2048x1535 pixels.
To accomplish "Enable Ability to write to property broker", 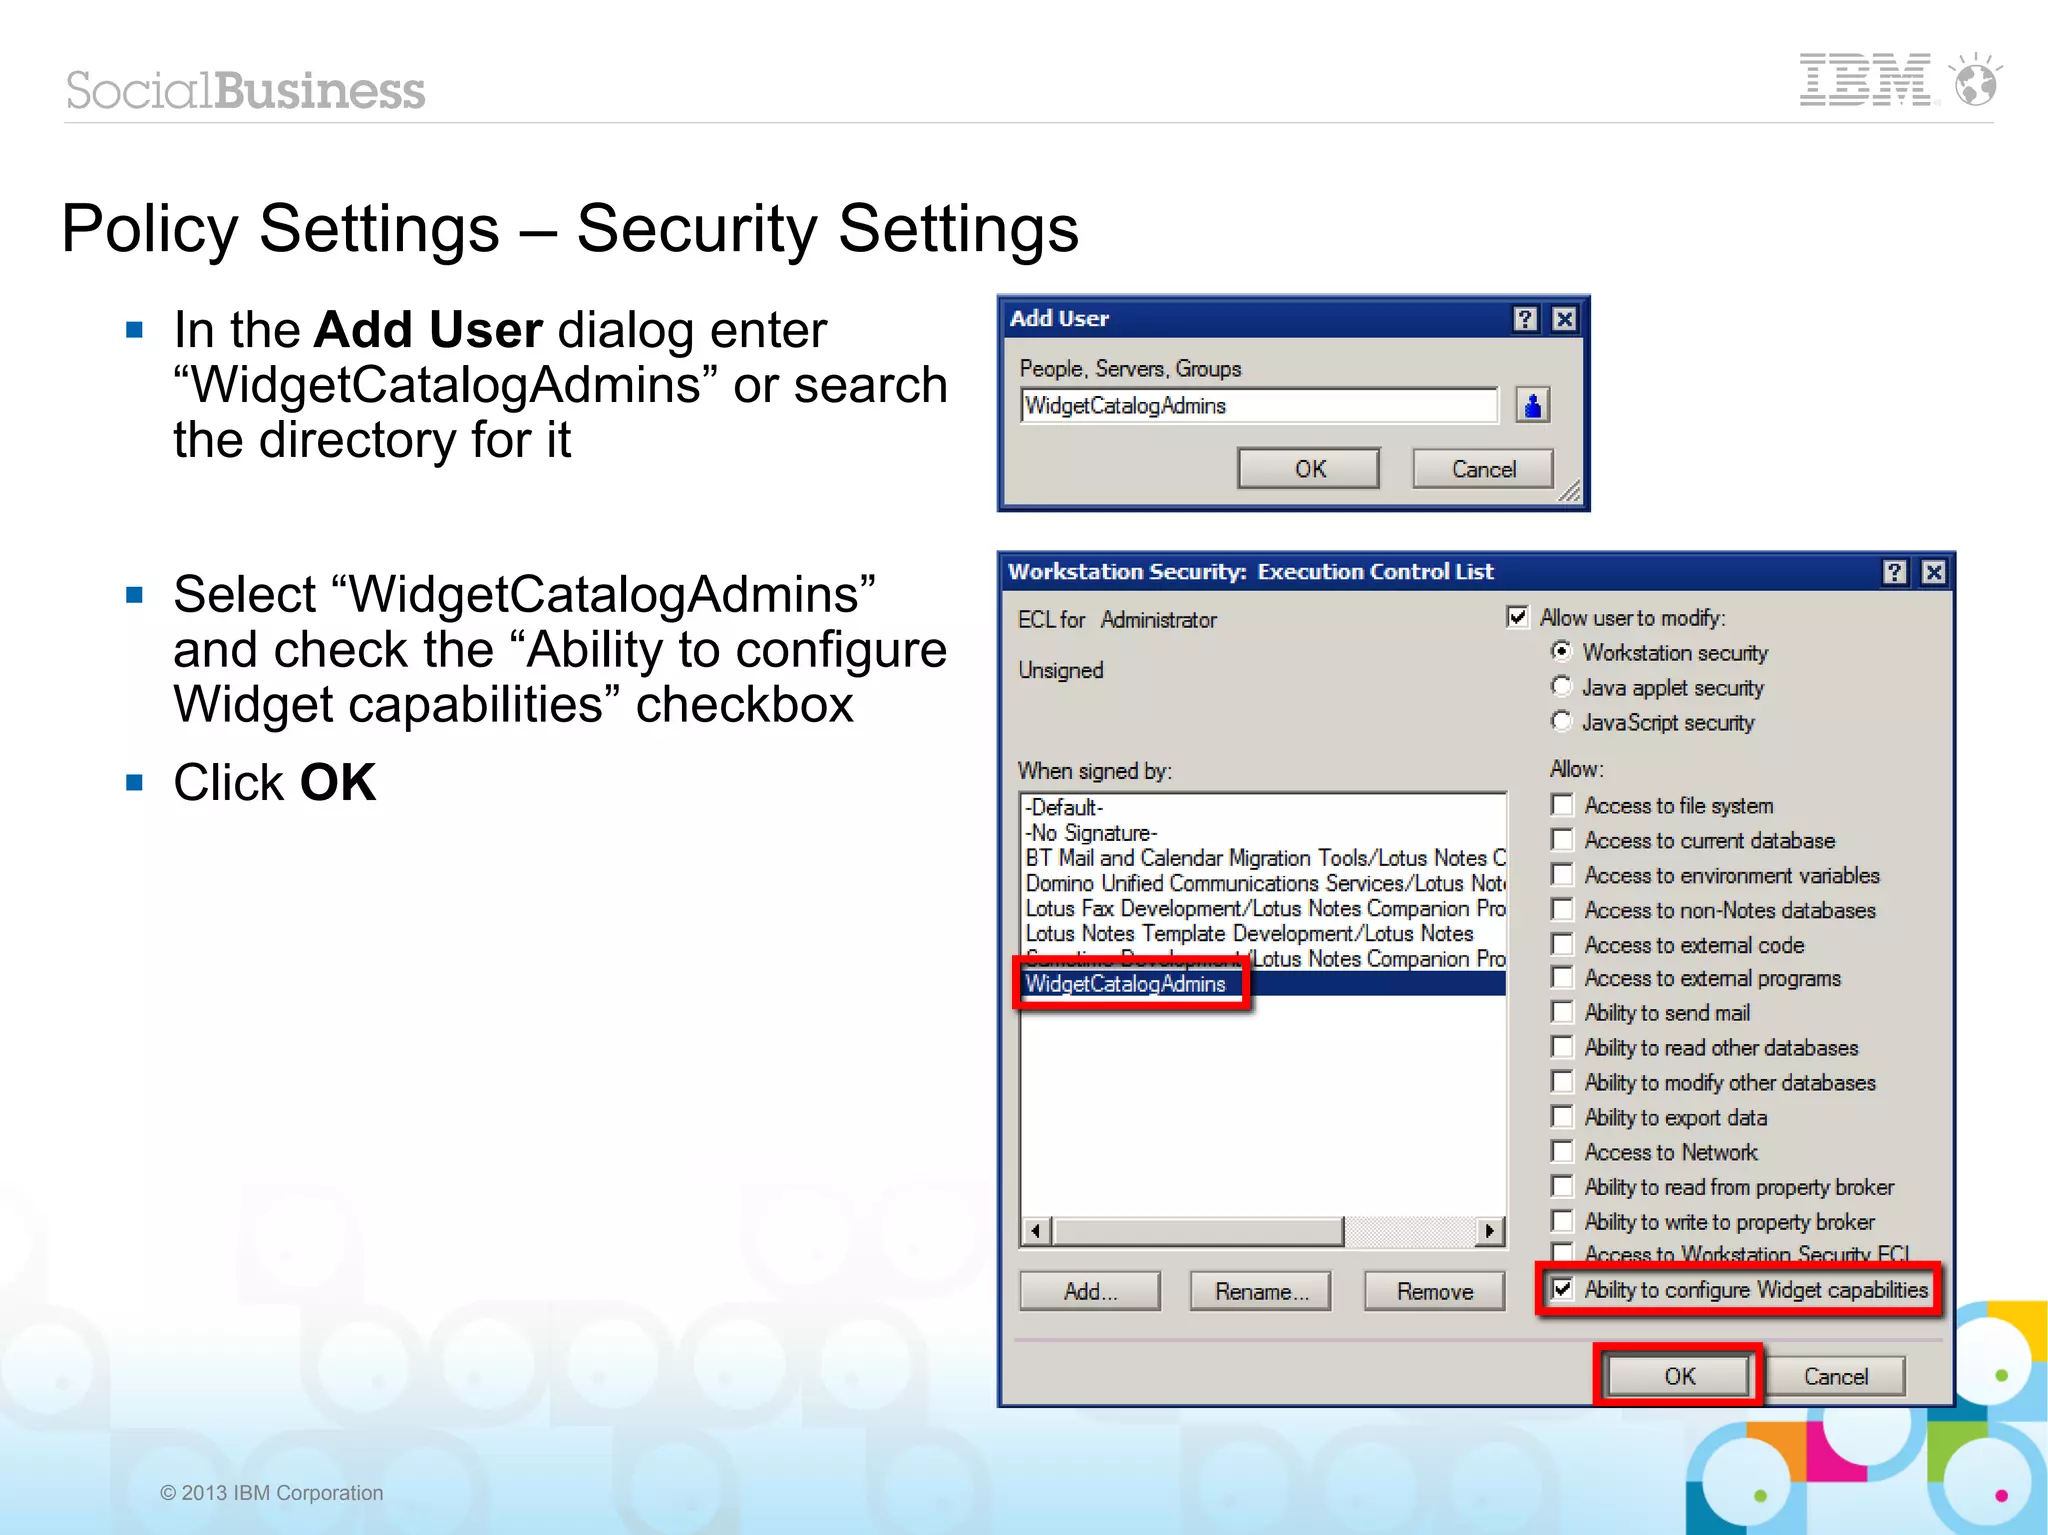I will coord(1562,1221).
